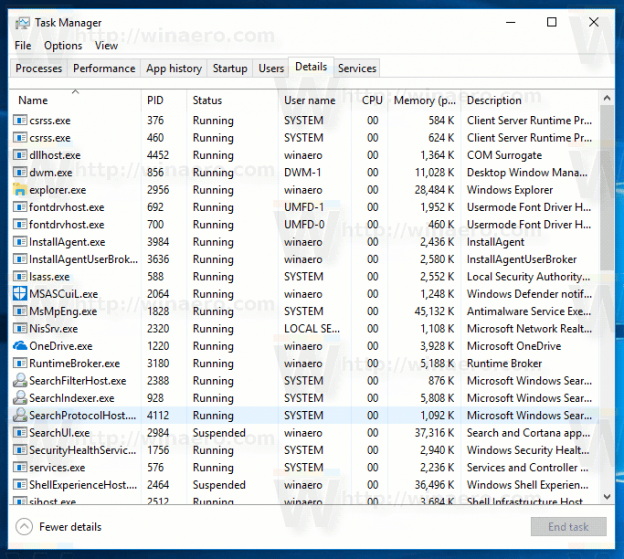Click the dllhost.exe process icon
The image size is (624, 559).
[20, 154]
